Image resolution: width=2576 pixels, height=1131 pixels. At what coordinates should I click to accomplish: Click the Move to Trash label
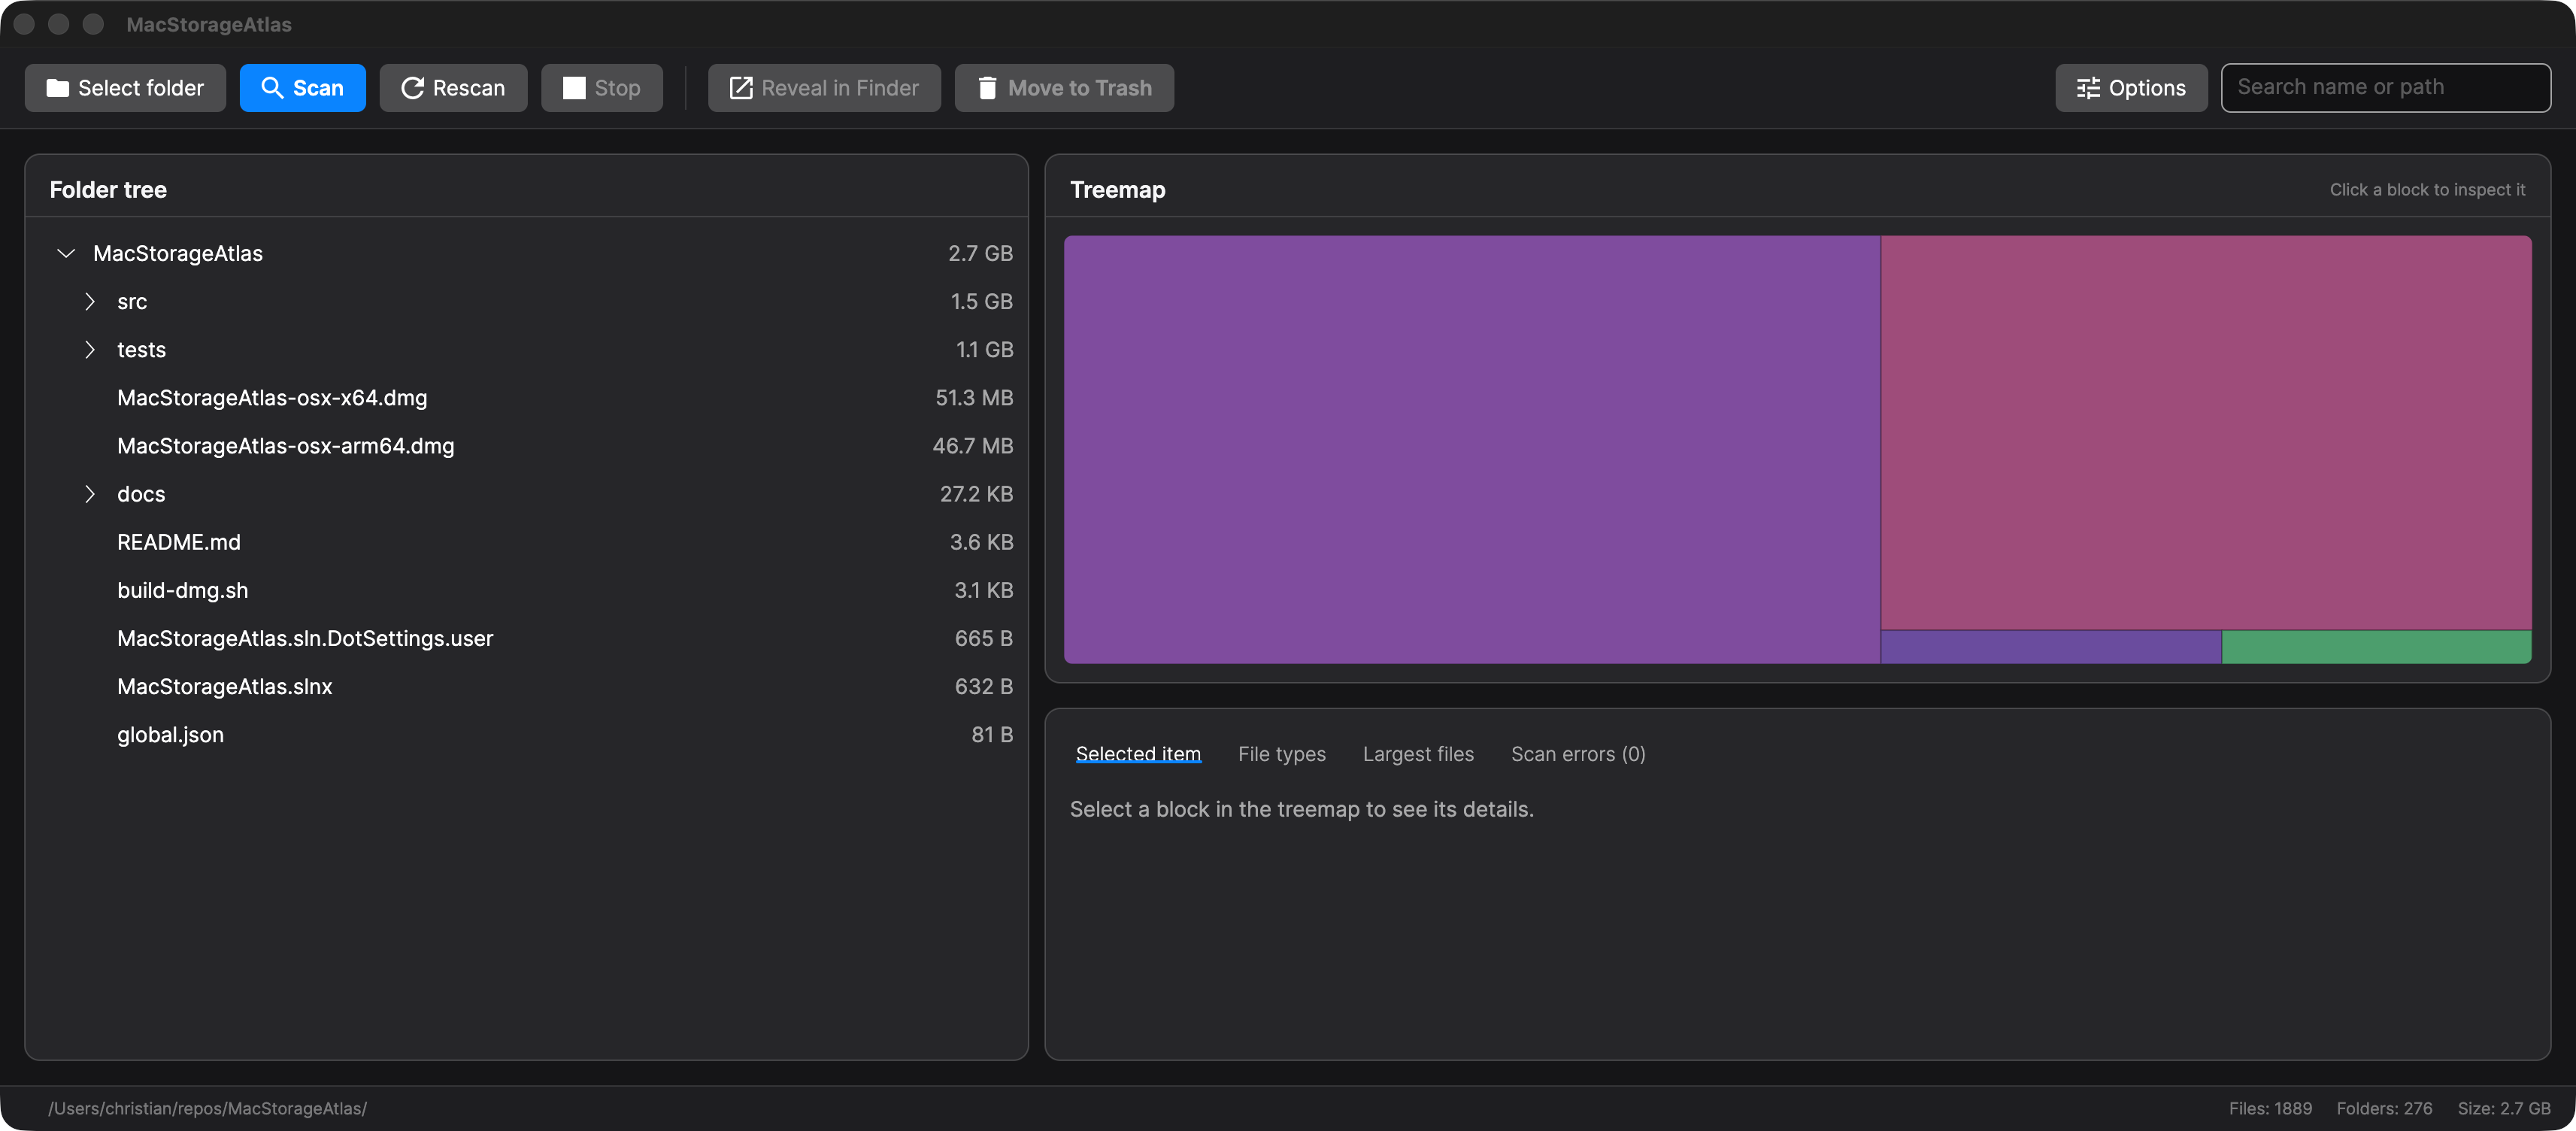pyautogui.click(x=1080, y=88)
